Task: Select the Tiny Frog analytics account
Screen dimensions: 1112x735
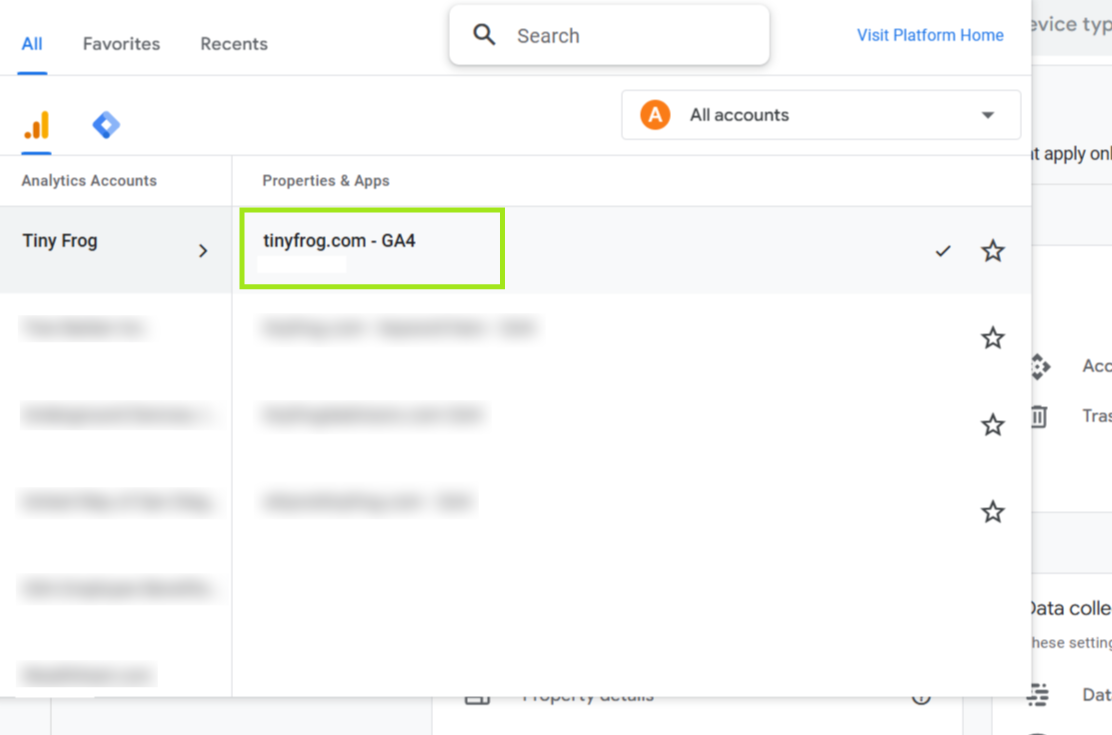Action: pyautogui.click(x=116, y=250)
